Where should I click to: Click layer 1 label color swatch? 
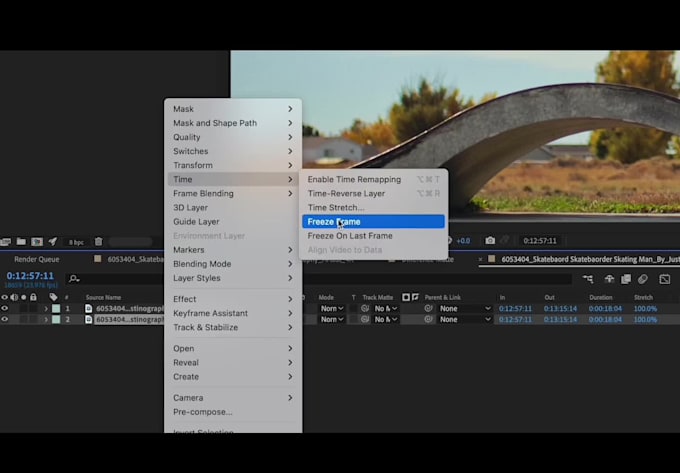pos(56,309)
